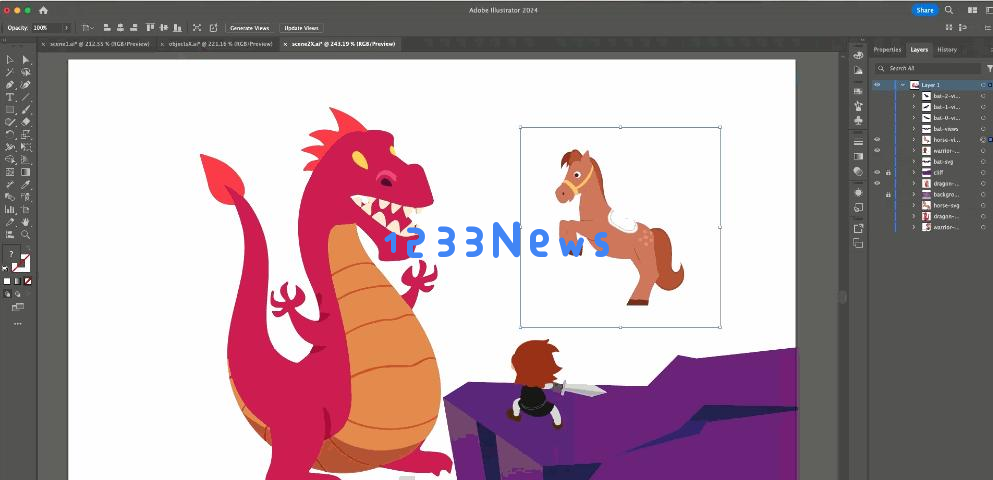Image resolution: width=993 pixels, height=480 pixels.
Task: Show the bat-views layer visibility box
Action: [x=877, y=129]
